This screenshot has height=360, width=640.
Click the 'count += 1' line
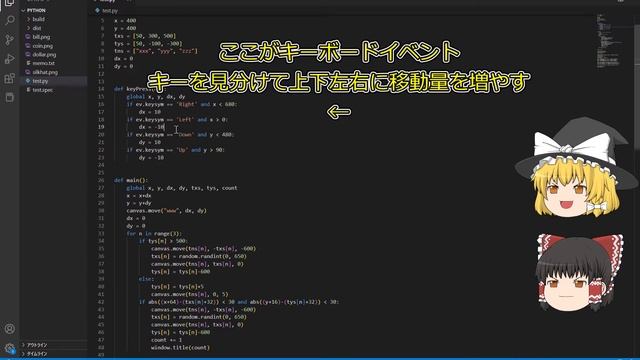click(167, 340)
